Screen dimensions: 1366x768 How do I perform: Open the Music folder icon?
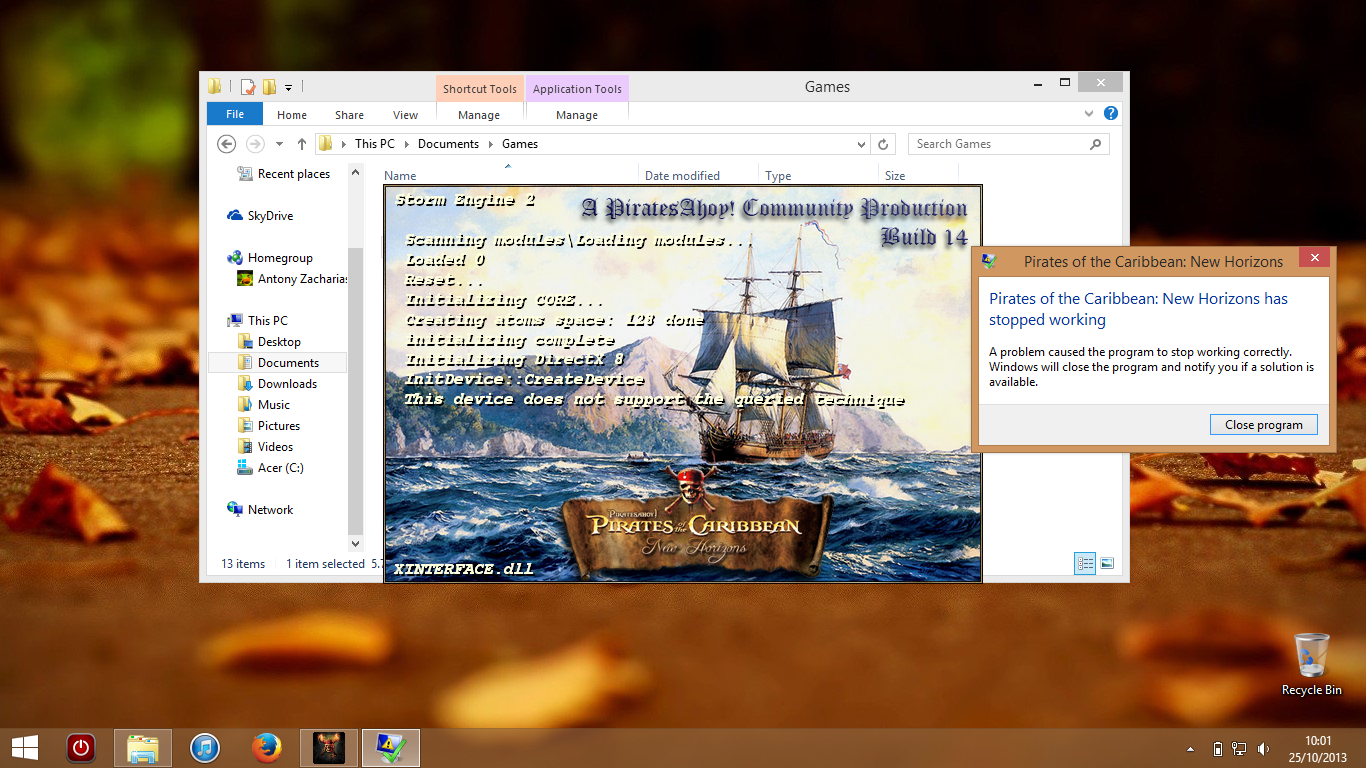[x=245, y=405]
